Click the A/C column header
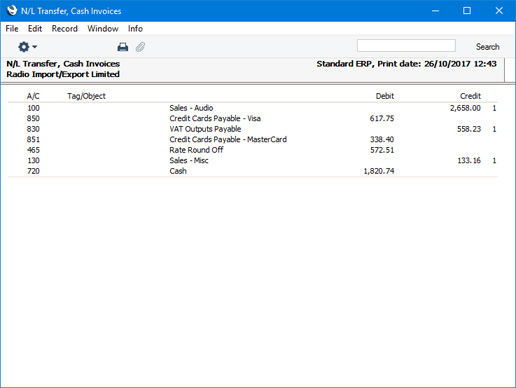This screenshot has width=516, height=388. click(x=33, y=96)
